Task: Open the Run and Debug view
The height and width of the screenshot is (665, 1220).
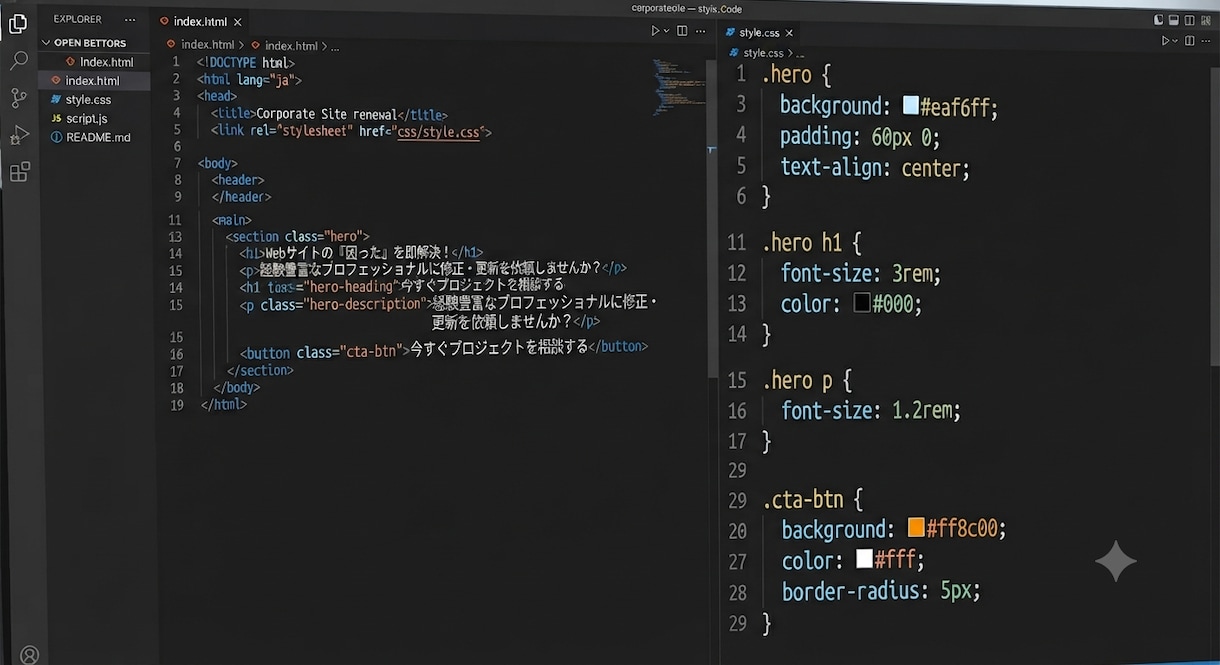Action: coord(18,135)
